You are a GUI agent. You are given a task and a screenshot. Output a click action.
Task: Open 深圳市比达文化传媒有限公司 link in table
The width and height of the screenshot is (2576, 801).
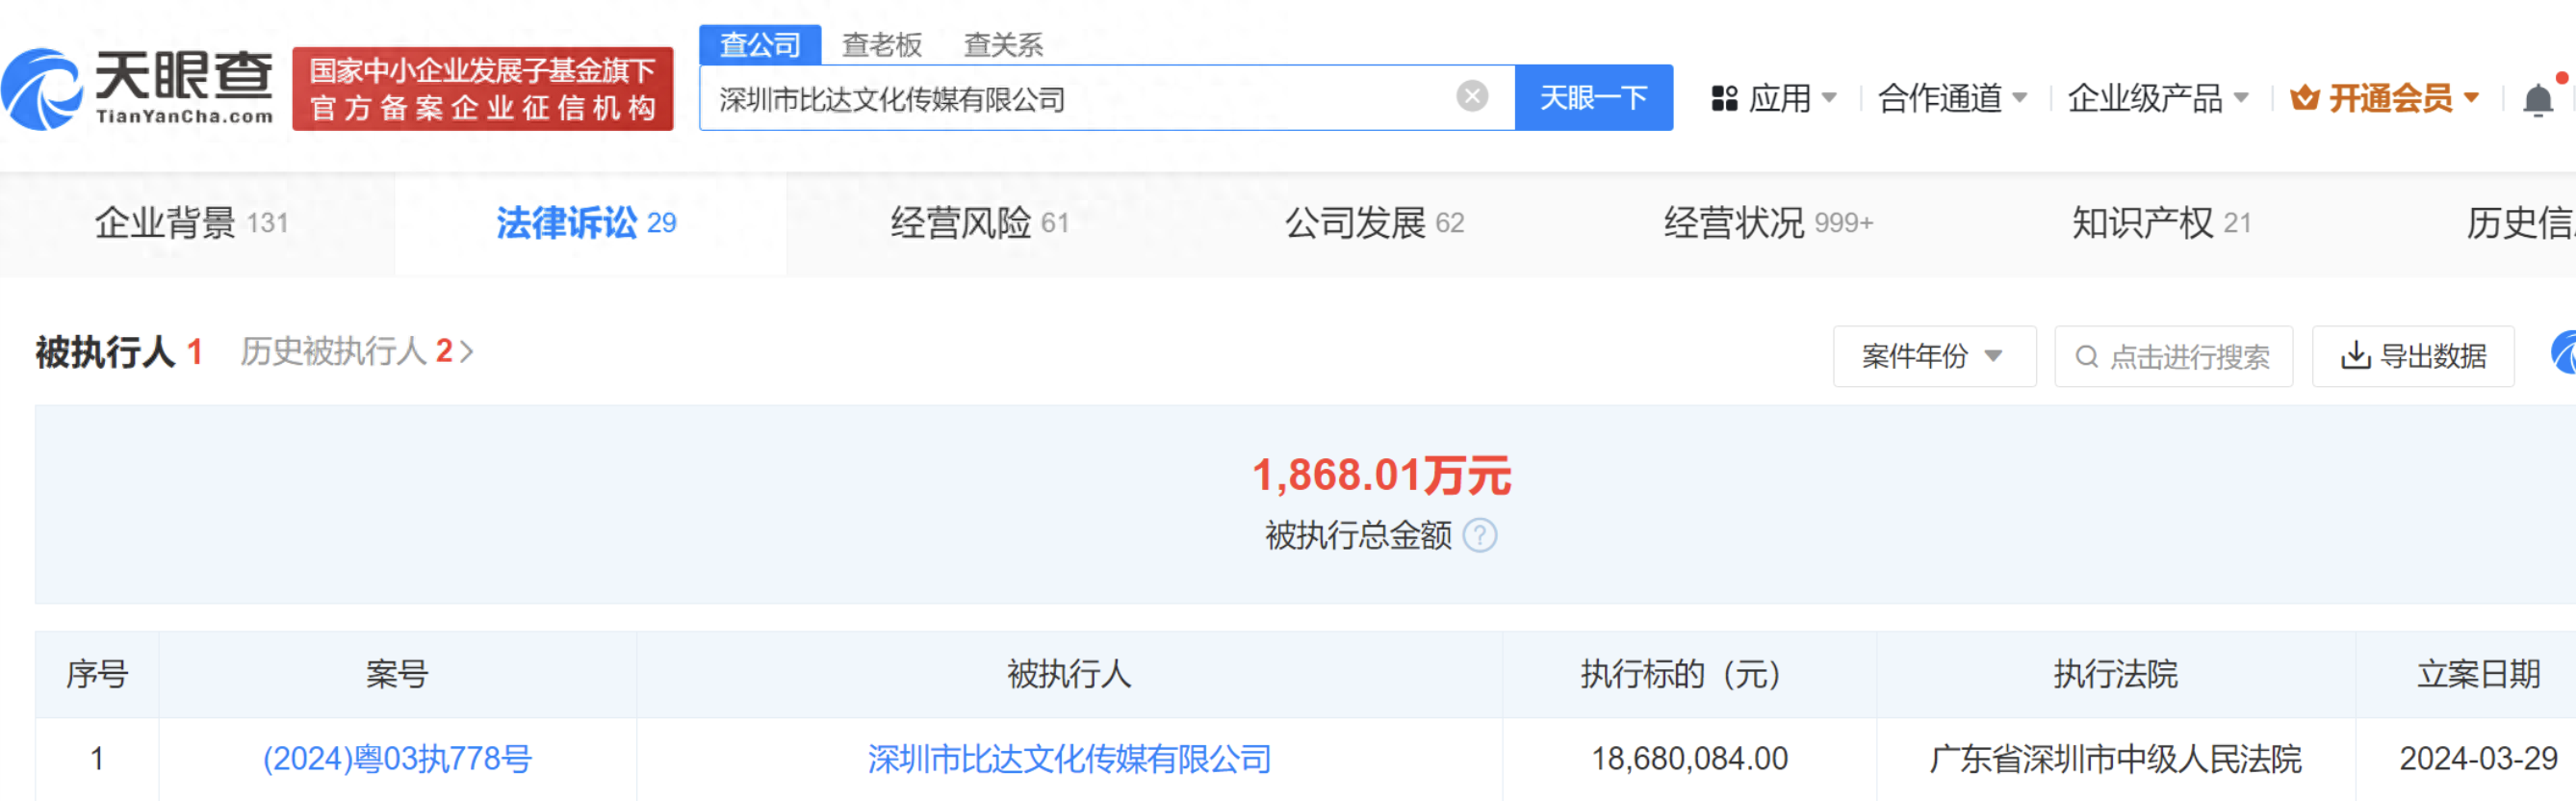[1069, 759]
